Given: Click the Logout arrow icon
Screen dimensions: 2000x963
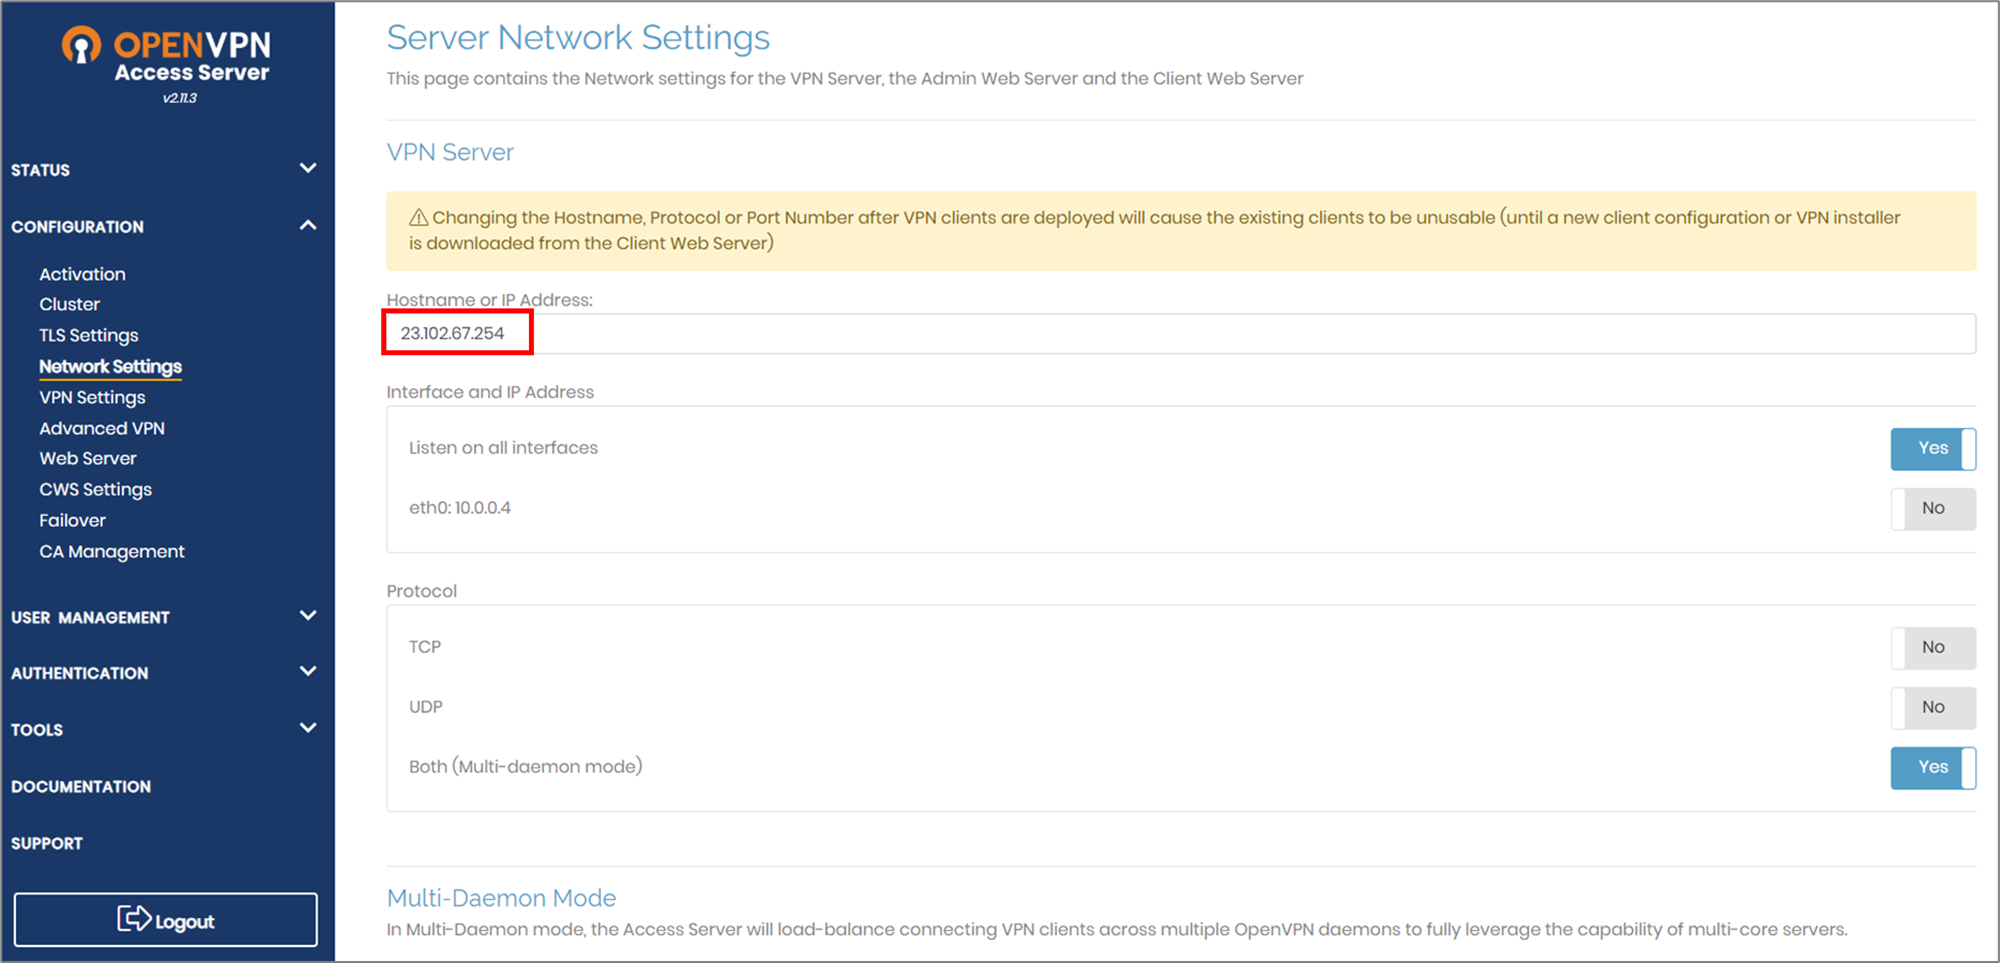Looking at the screenshot, I should [x=134, y=919].
